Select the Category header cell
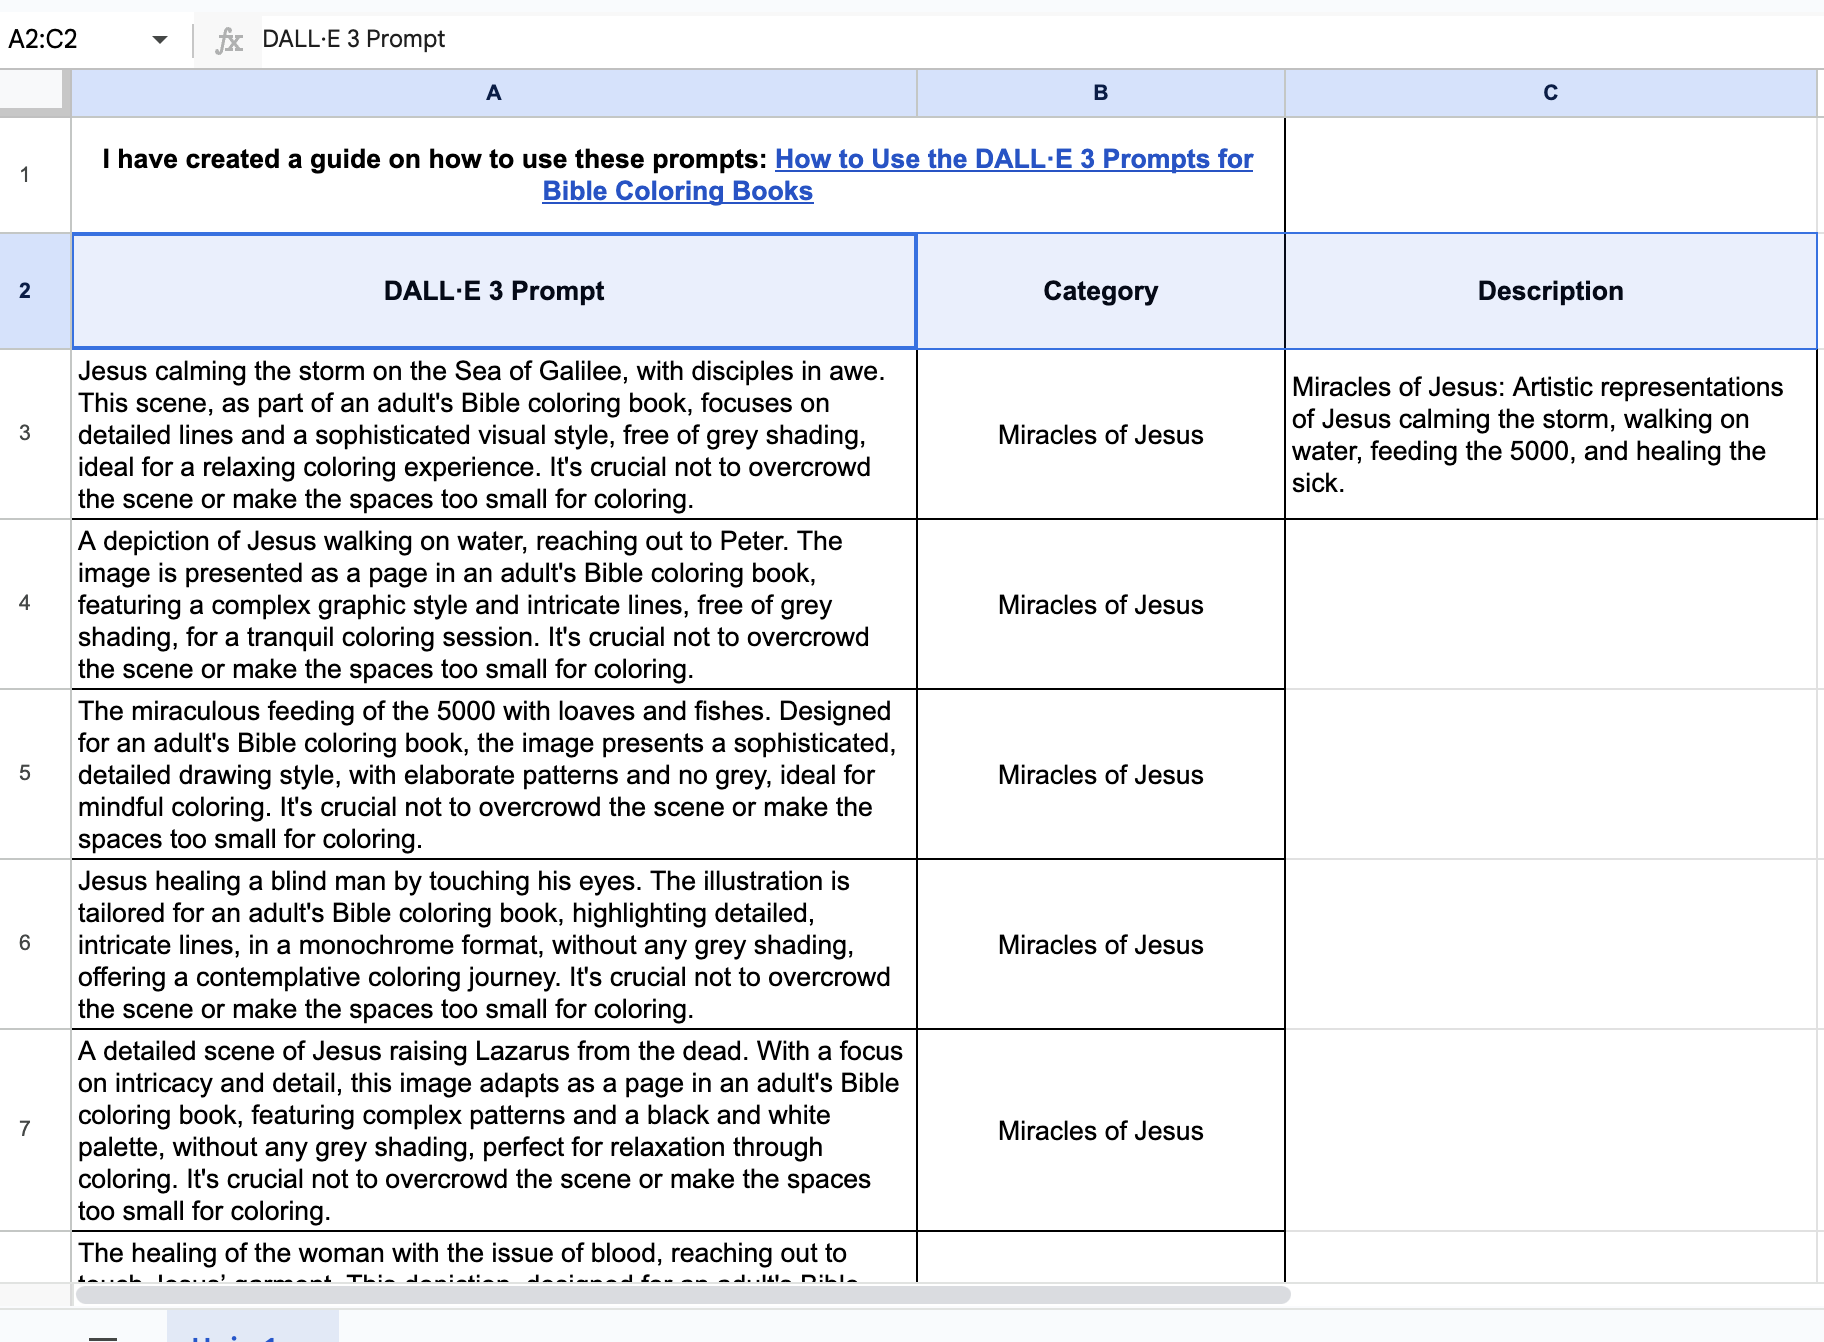Viewport: 1824px width, 1342px height. (1100, 291)
